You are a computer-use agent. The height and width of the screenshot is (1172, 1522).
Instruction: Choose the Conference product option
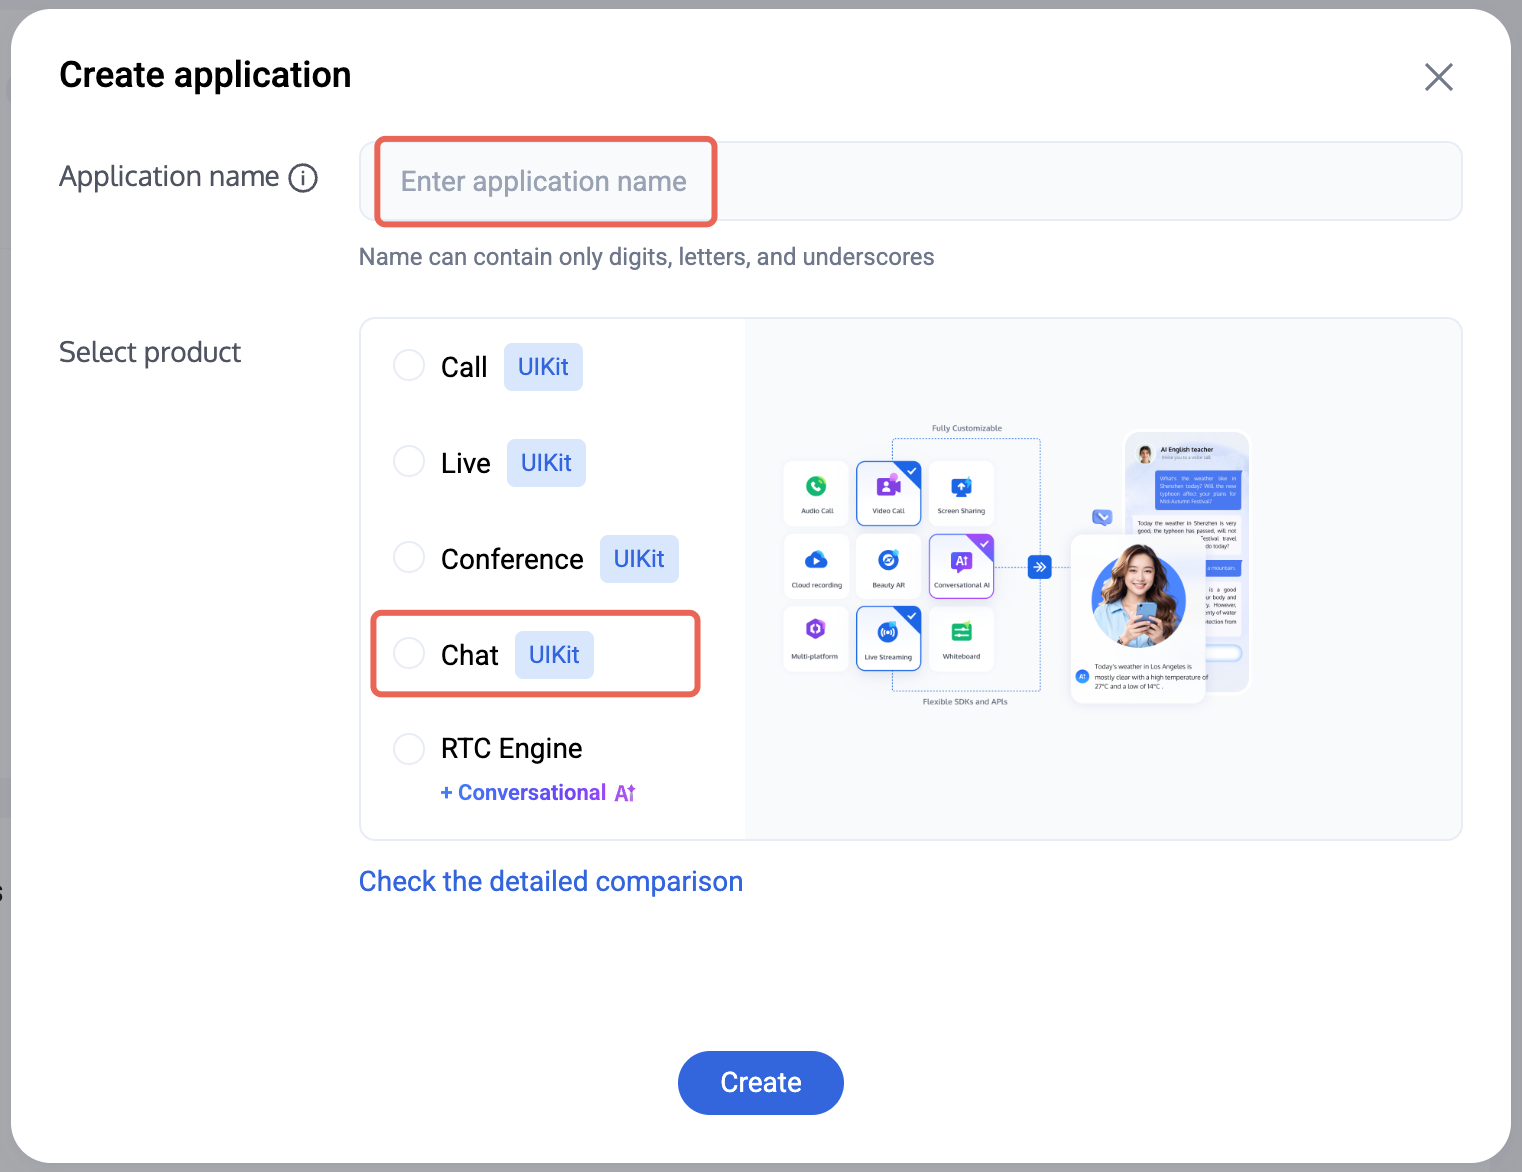[x=409, y=558]
